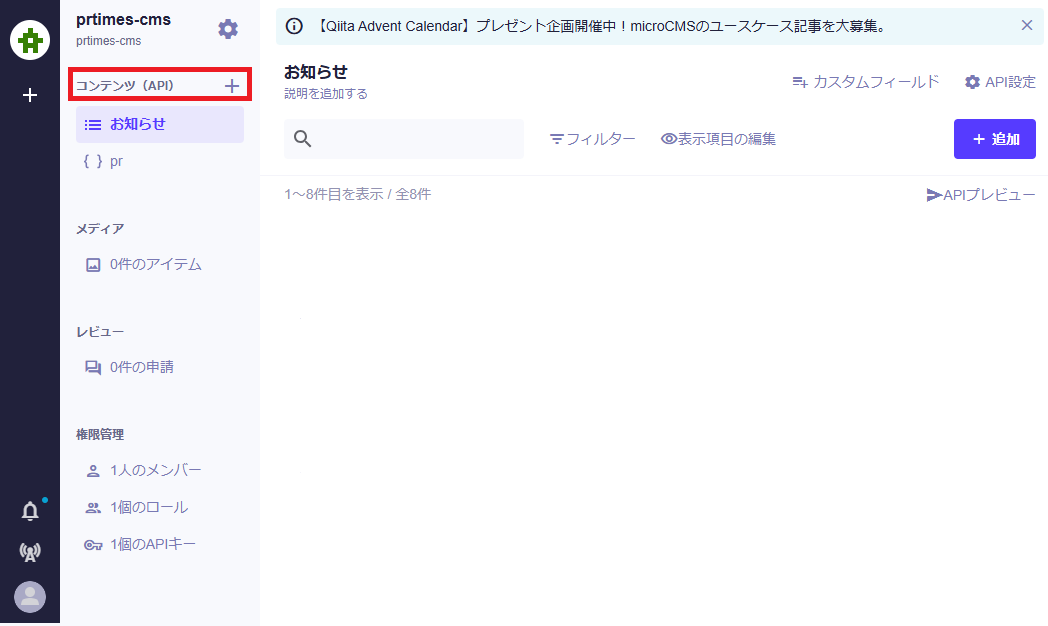
Task: Click the prtimes-cms service name heading
Action: click(x=124, y=20)
